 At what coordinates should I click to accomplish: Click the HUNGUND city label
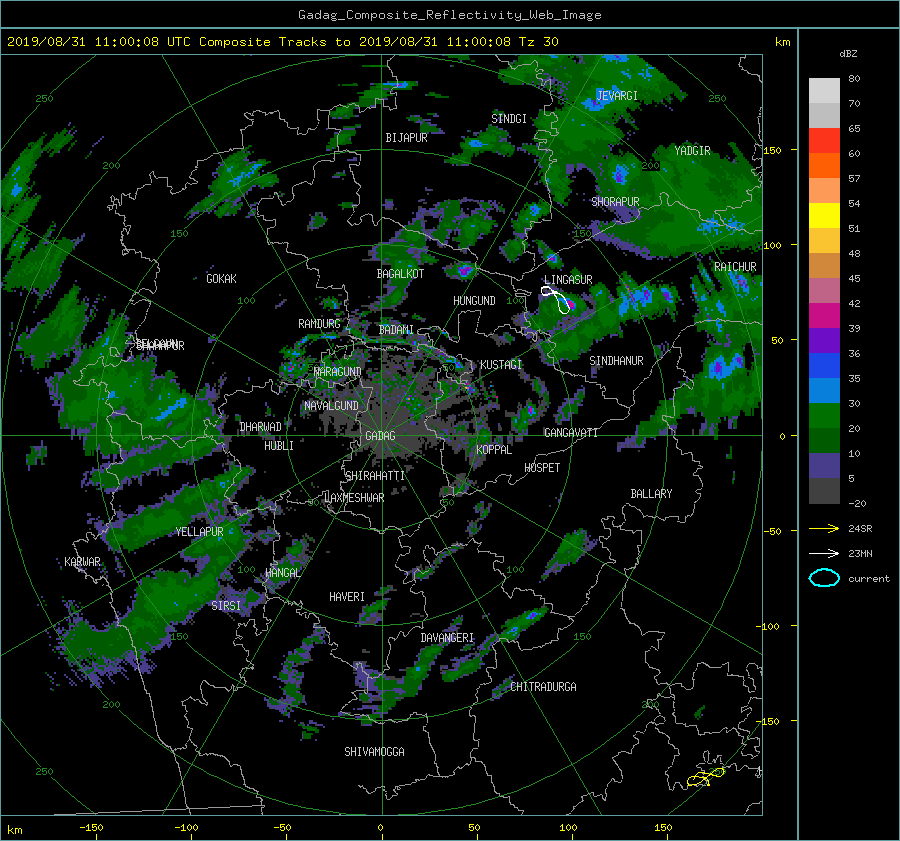click(x=474, y=301)
